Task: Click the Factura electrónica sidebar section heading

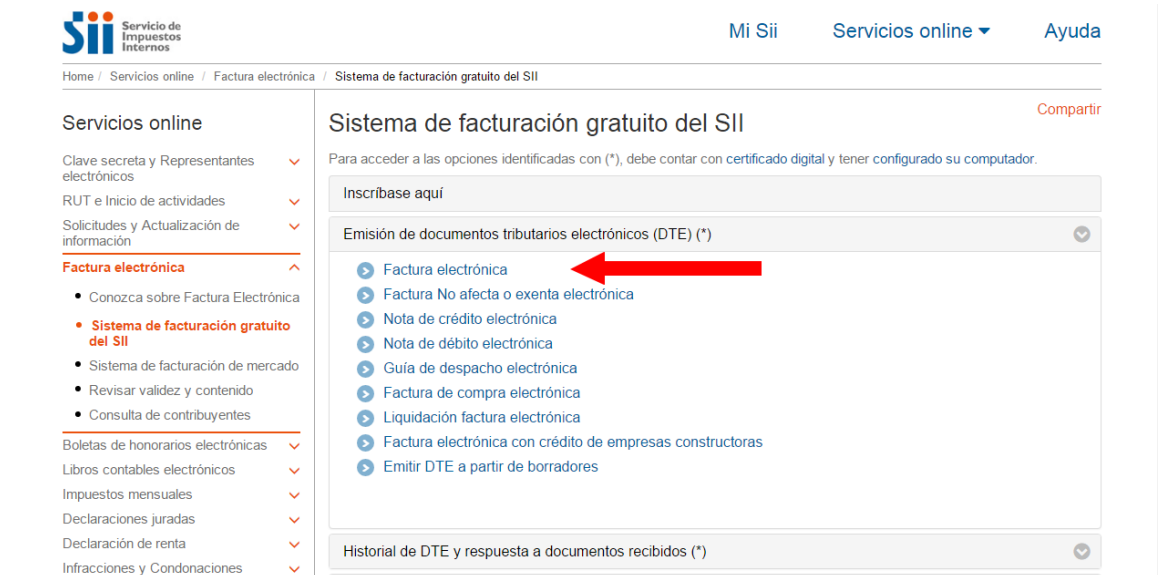Action: pyautogui.click(x=123, y=267)
